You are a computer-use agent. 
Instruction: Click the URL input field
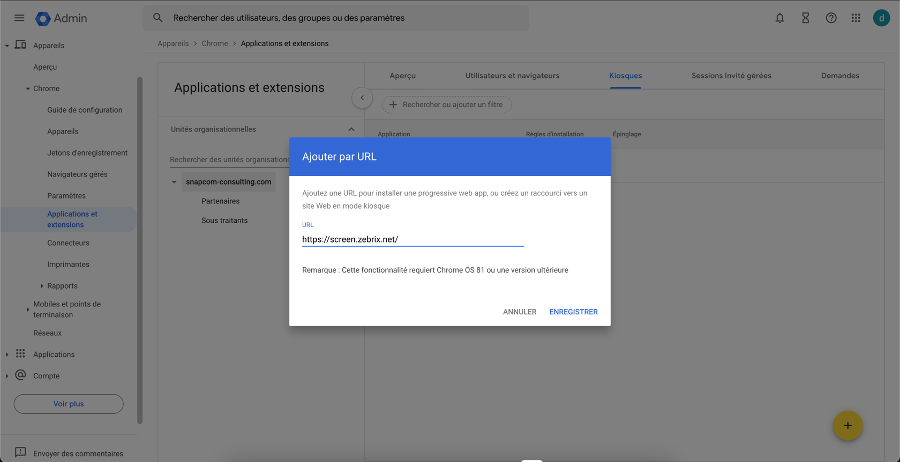412,239
